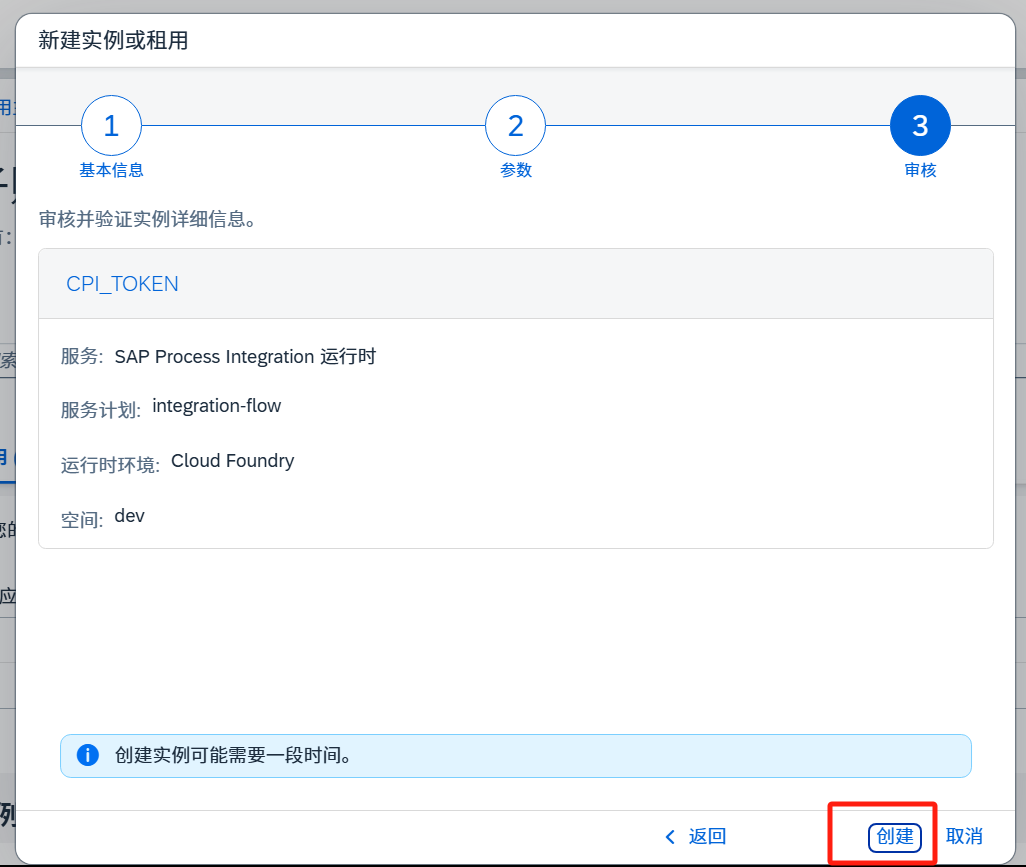Select the space value dev
This screenshot has width=1026, height=867.
tap(130, 516)
